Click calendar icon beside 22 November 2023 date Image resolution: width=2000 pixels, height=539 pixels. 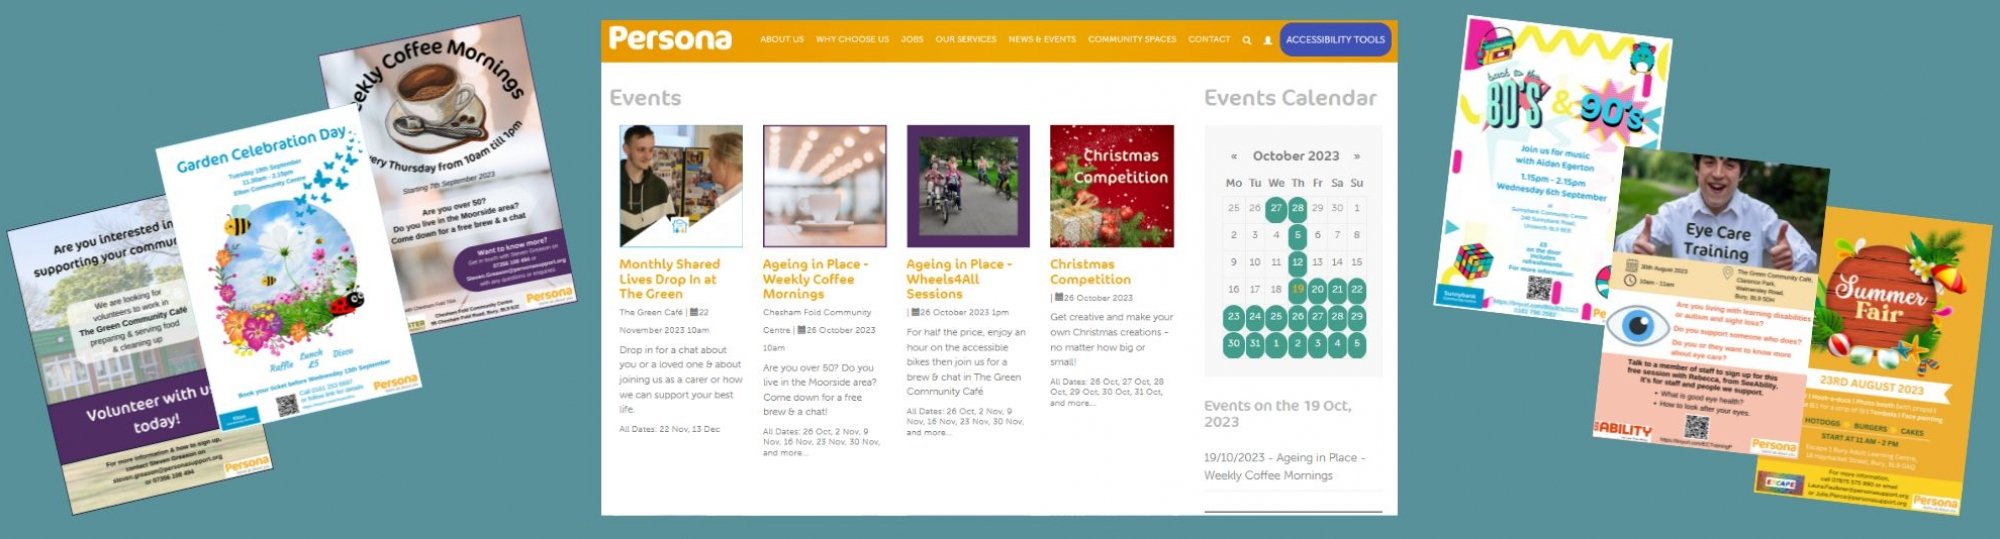pos(695,312)
